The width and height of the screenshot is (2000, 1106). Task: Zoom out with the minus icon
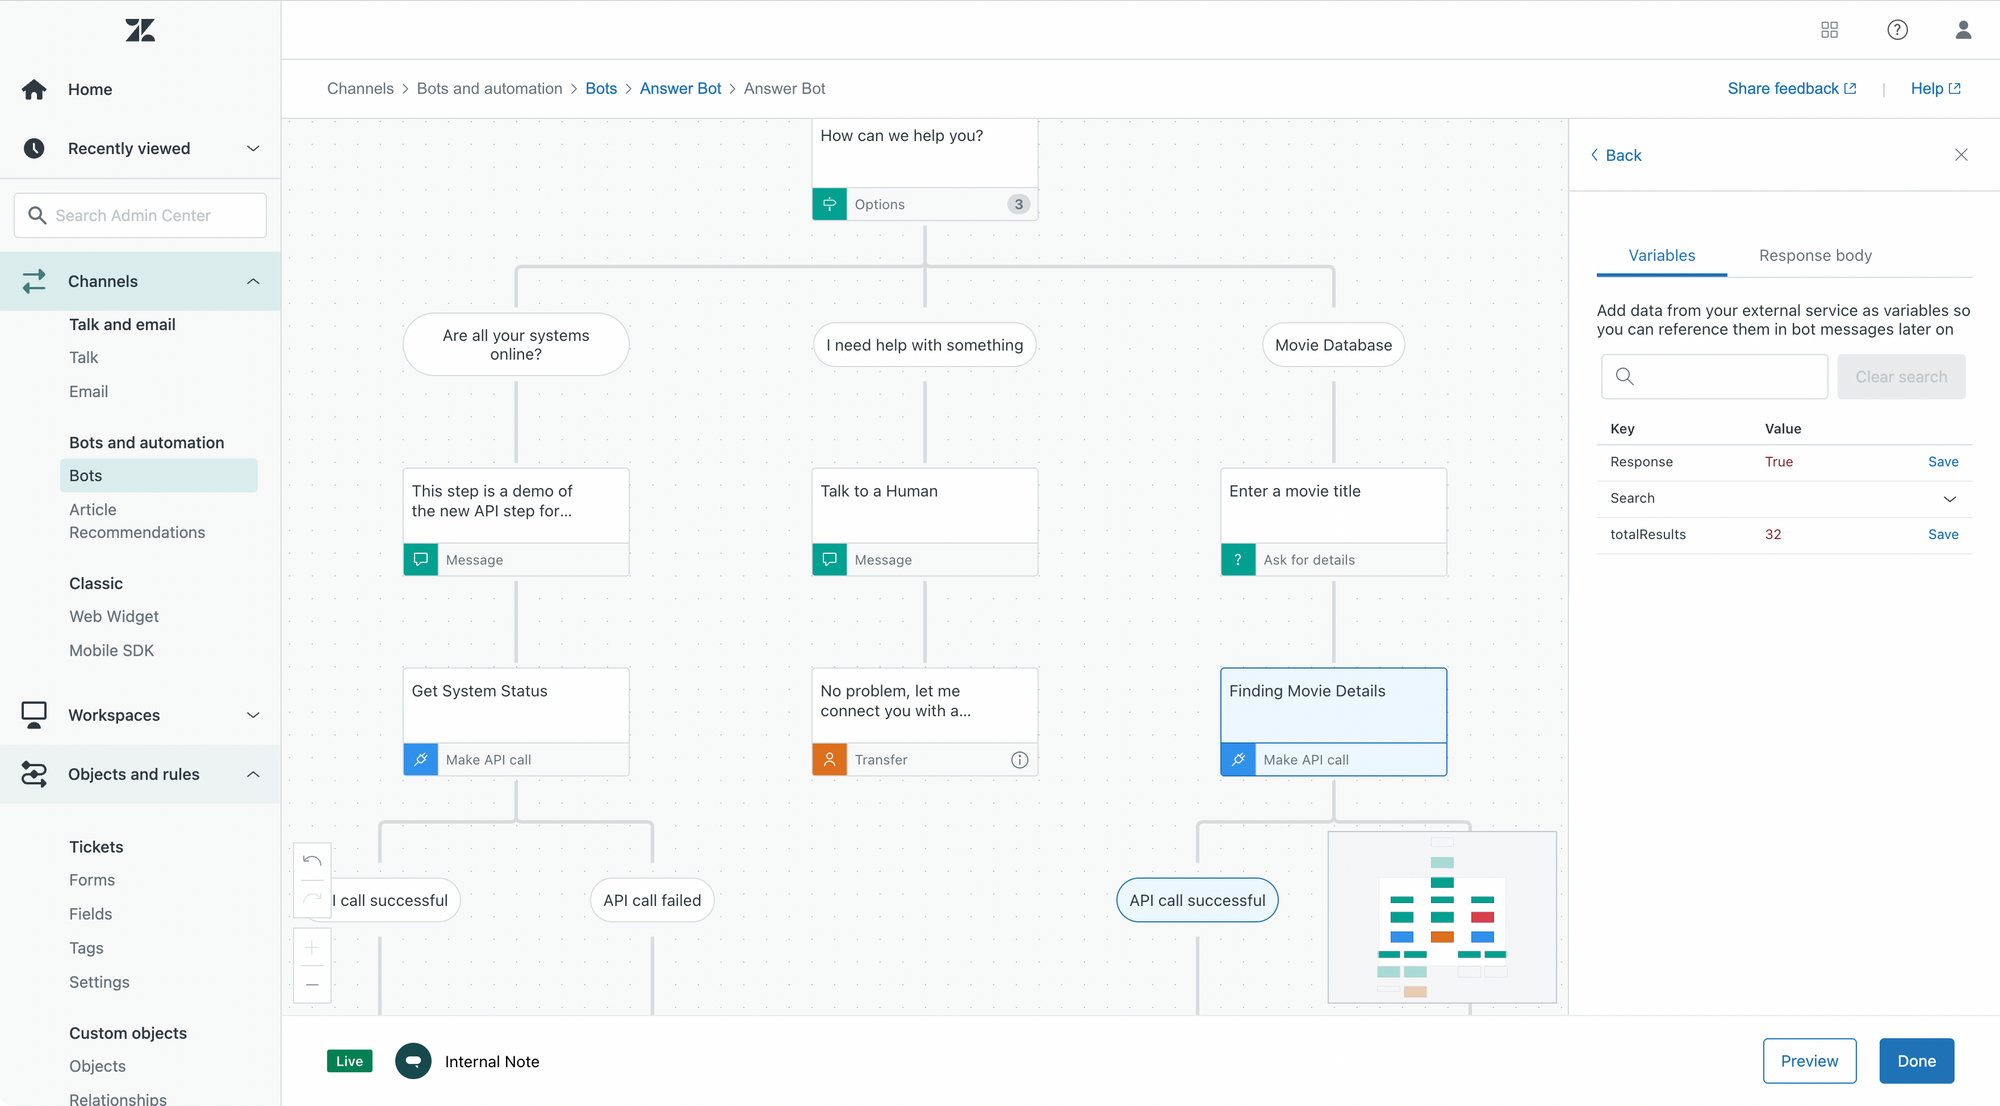312,985
